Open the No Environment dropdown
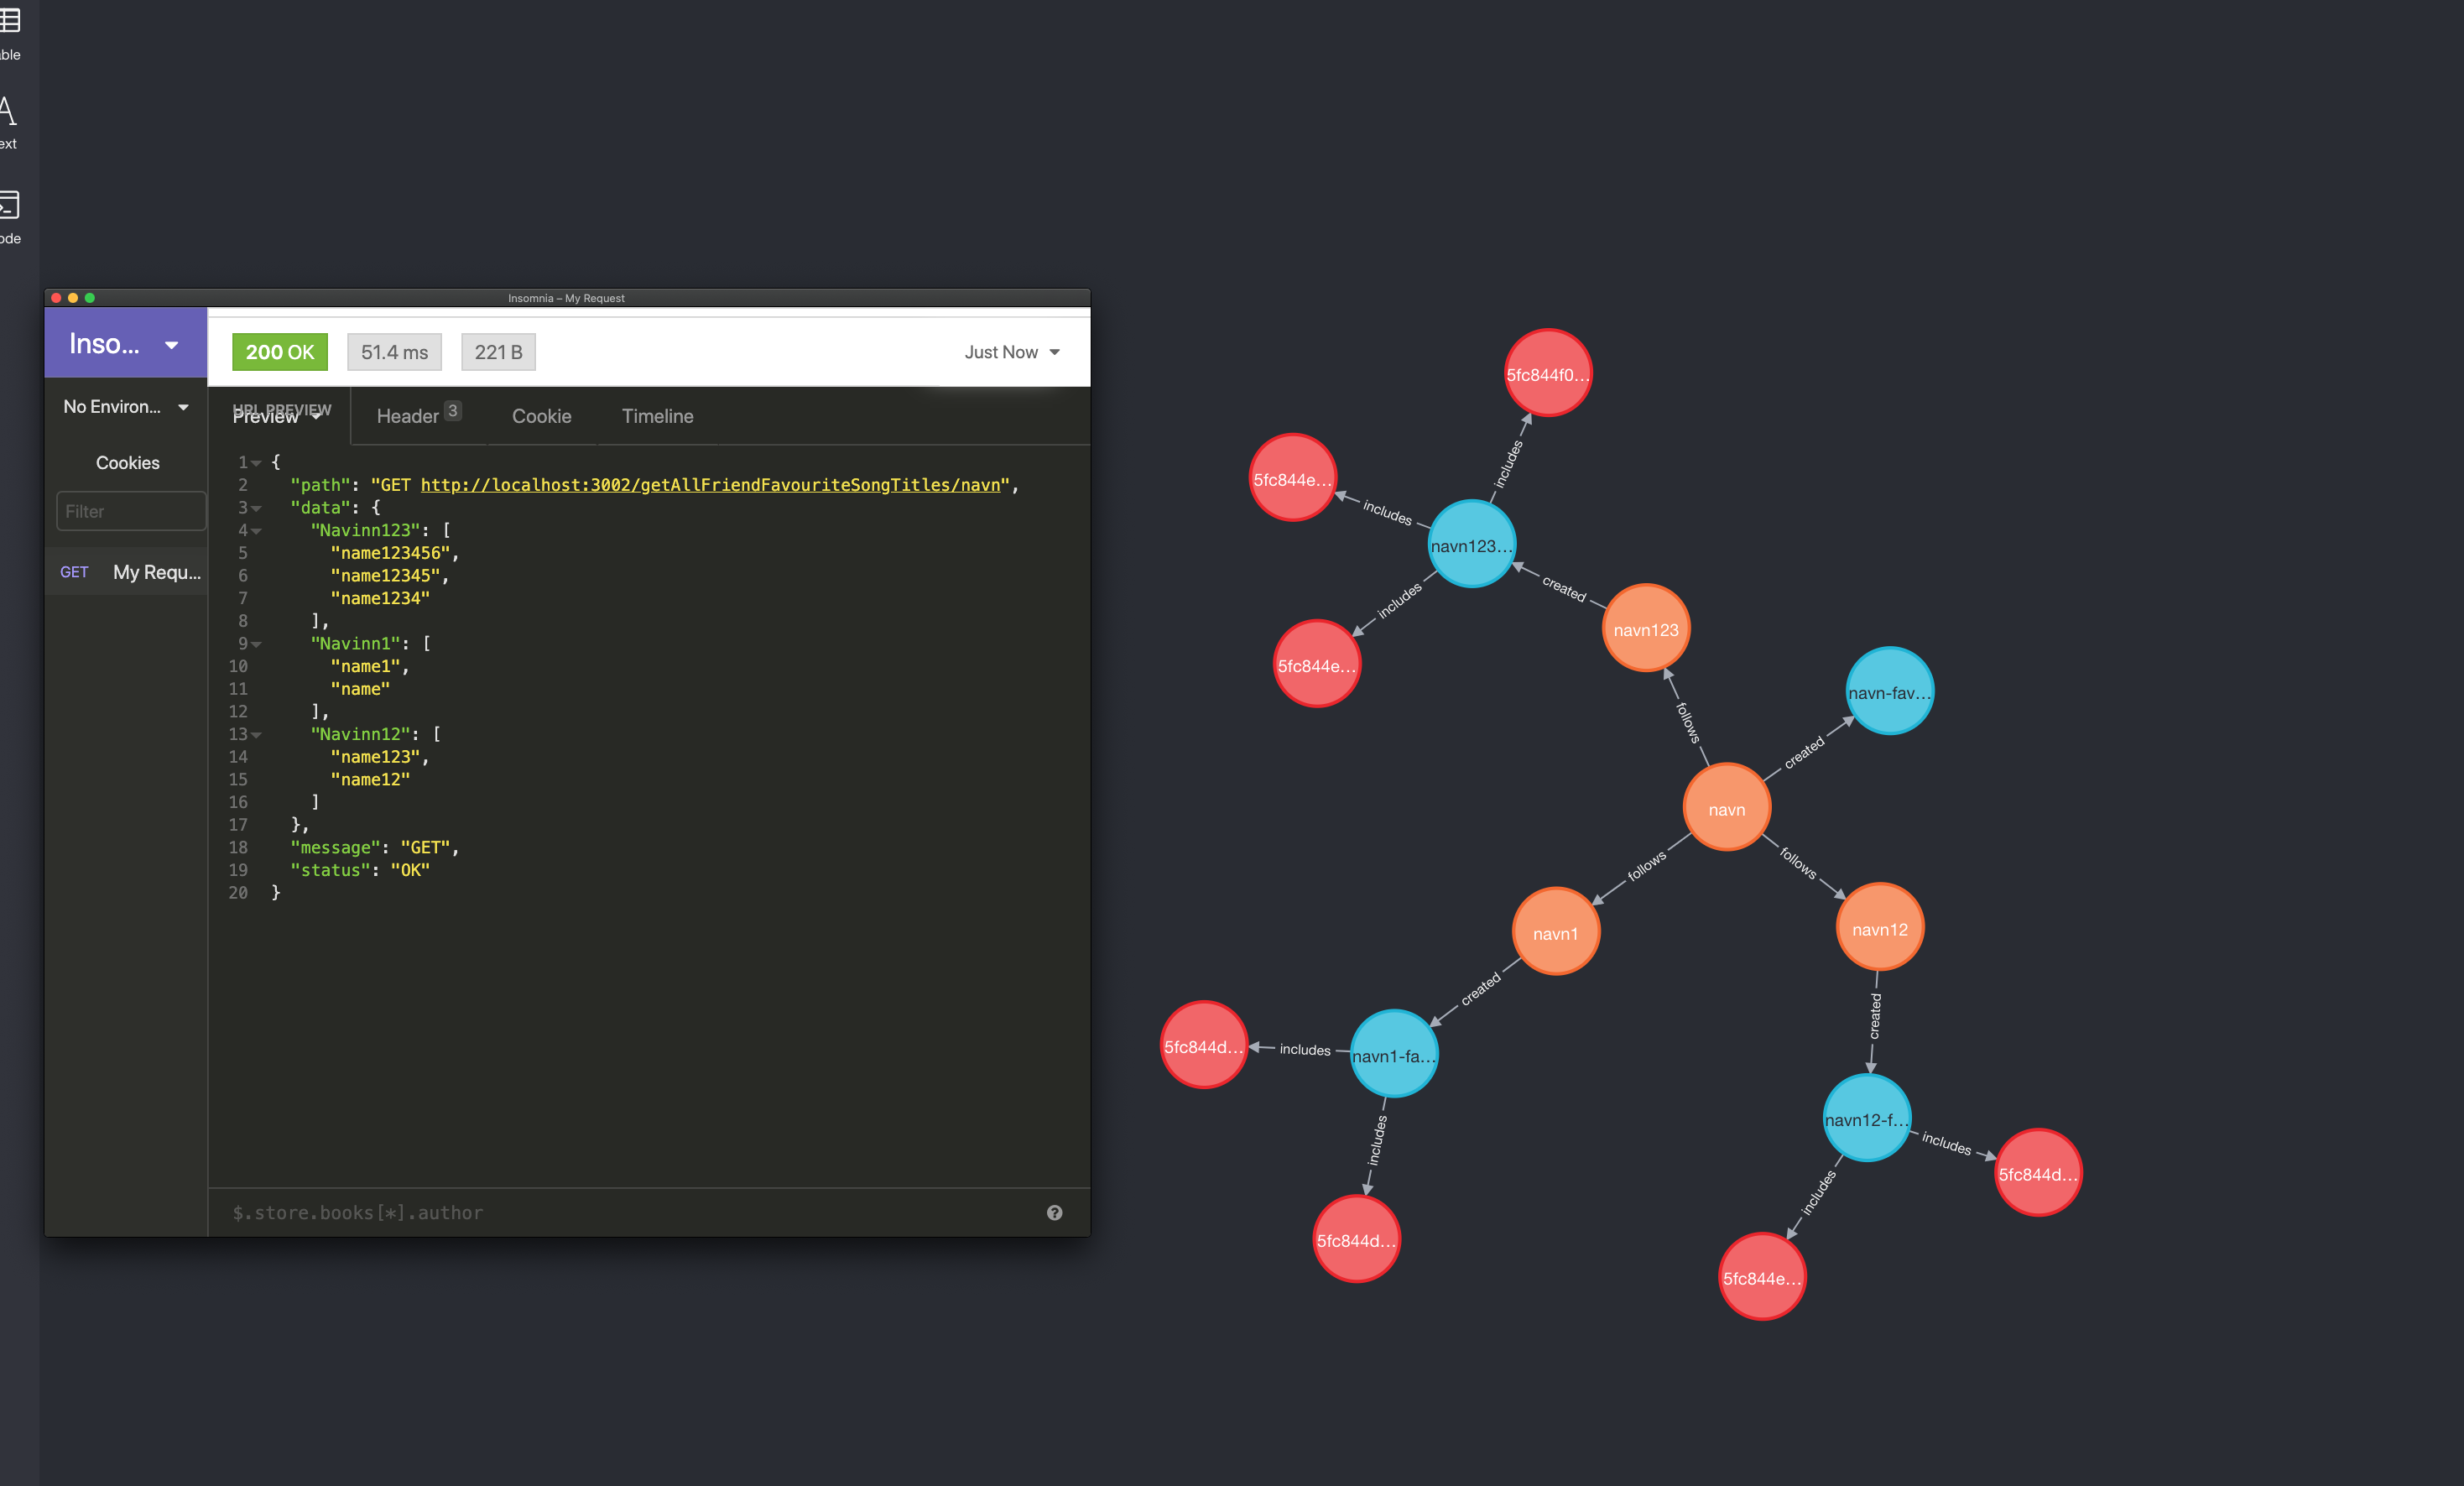2464x1486 pixels. click(x=126, y=407)
